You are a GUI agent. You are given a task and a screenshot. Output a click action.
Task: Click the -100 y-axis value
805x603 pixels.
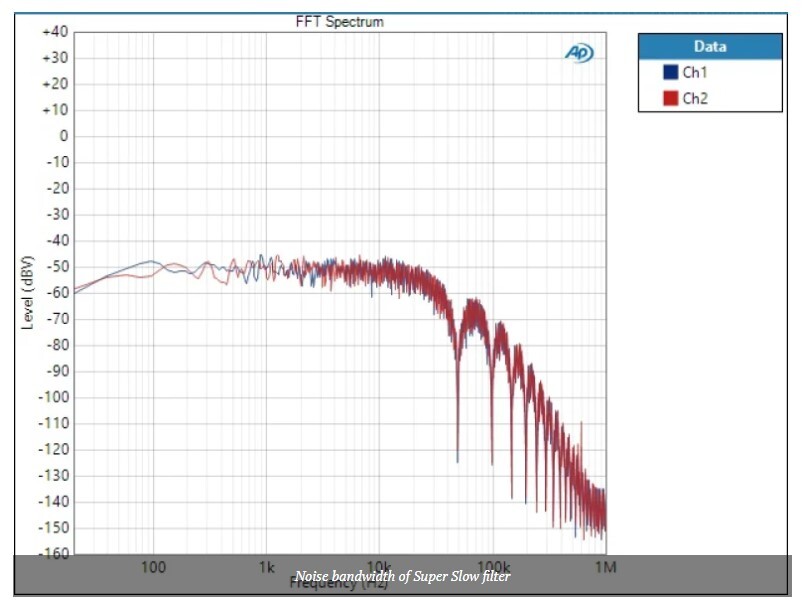[53, 397]
